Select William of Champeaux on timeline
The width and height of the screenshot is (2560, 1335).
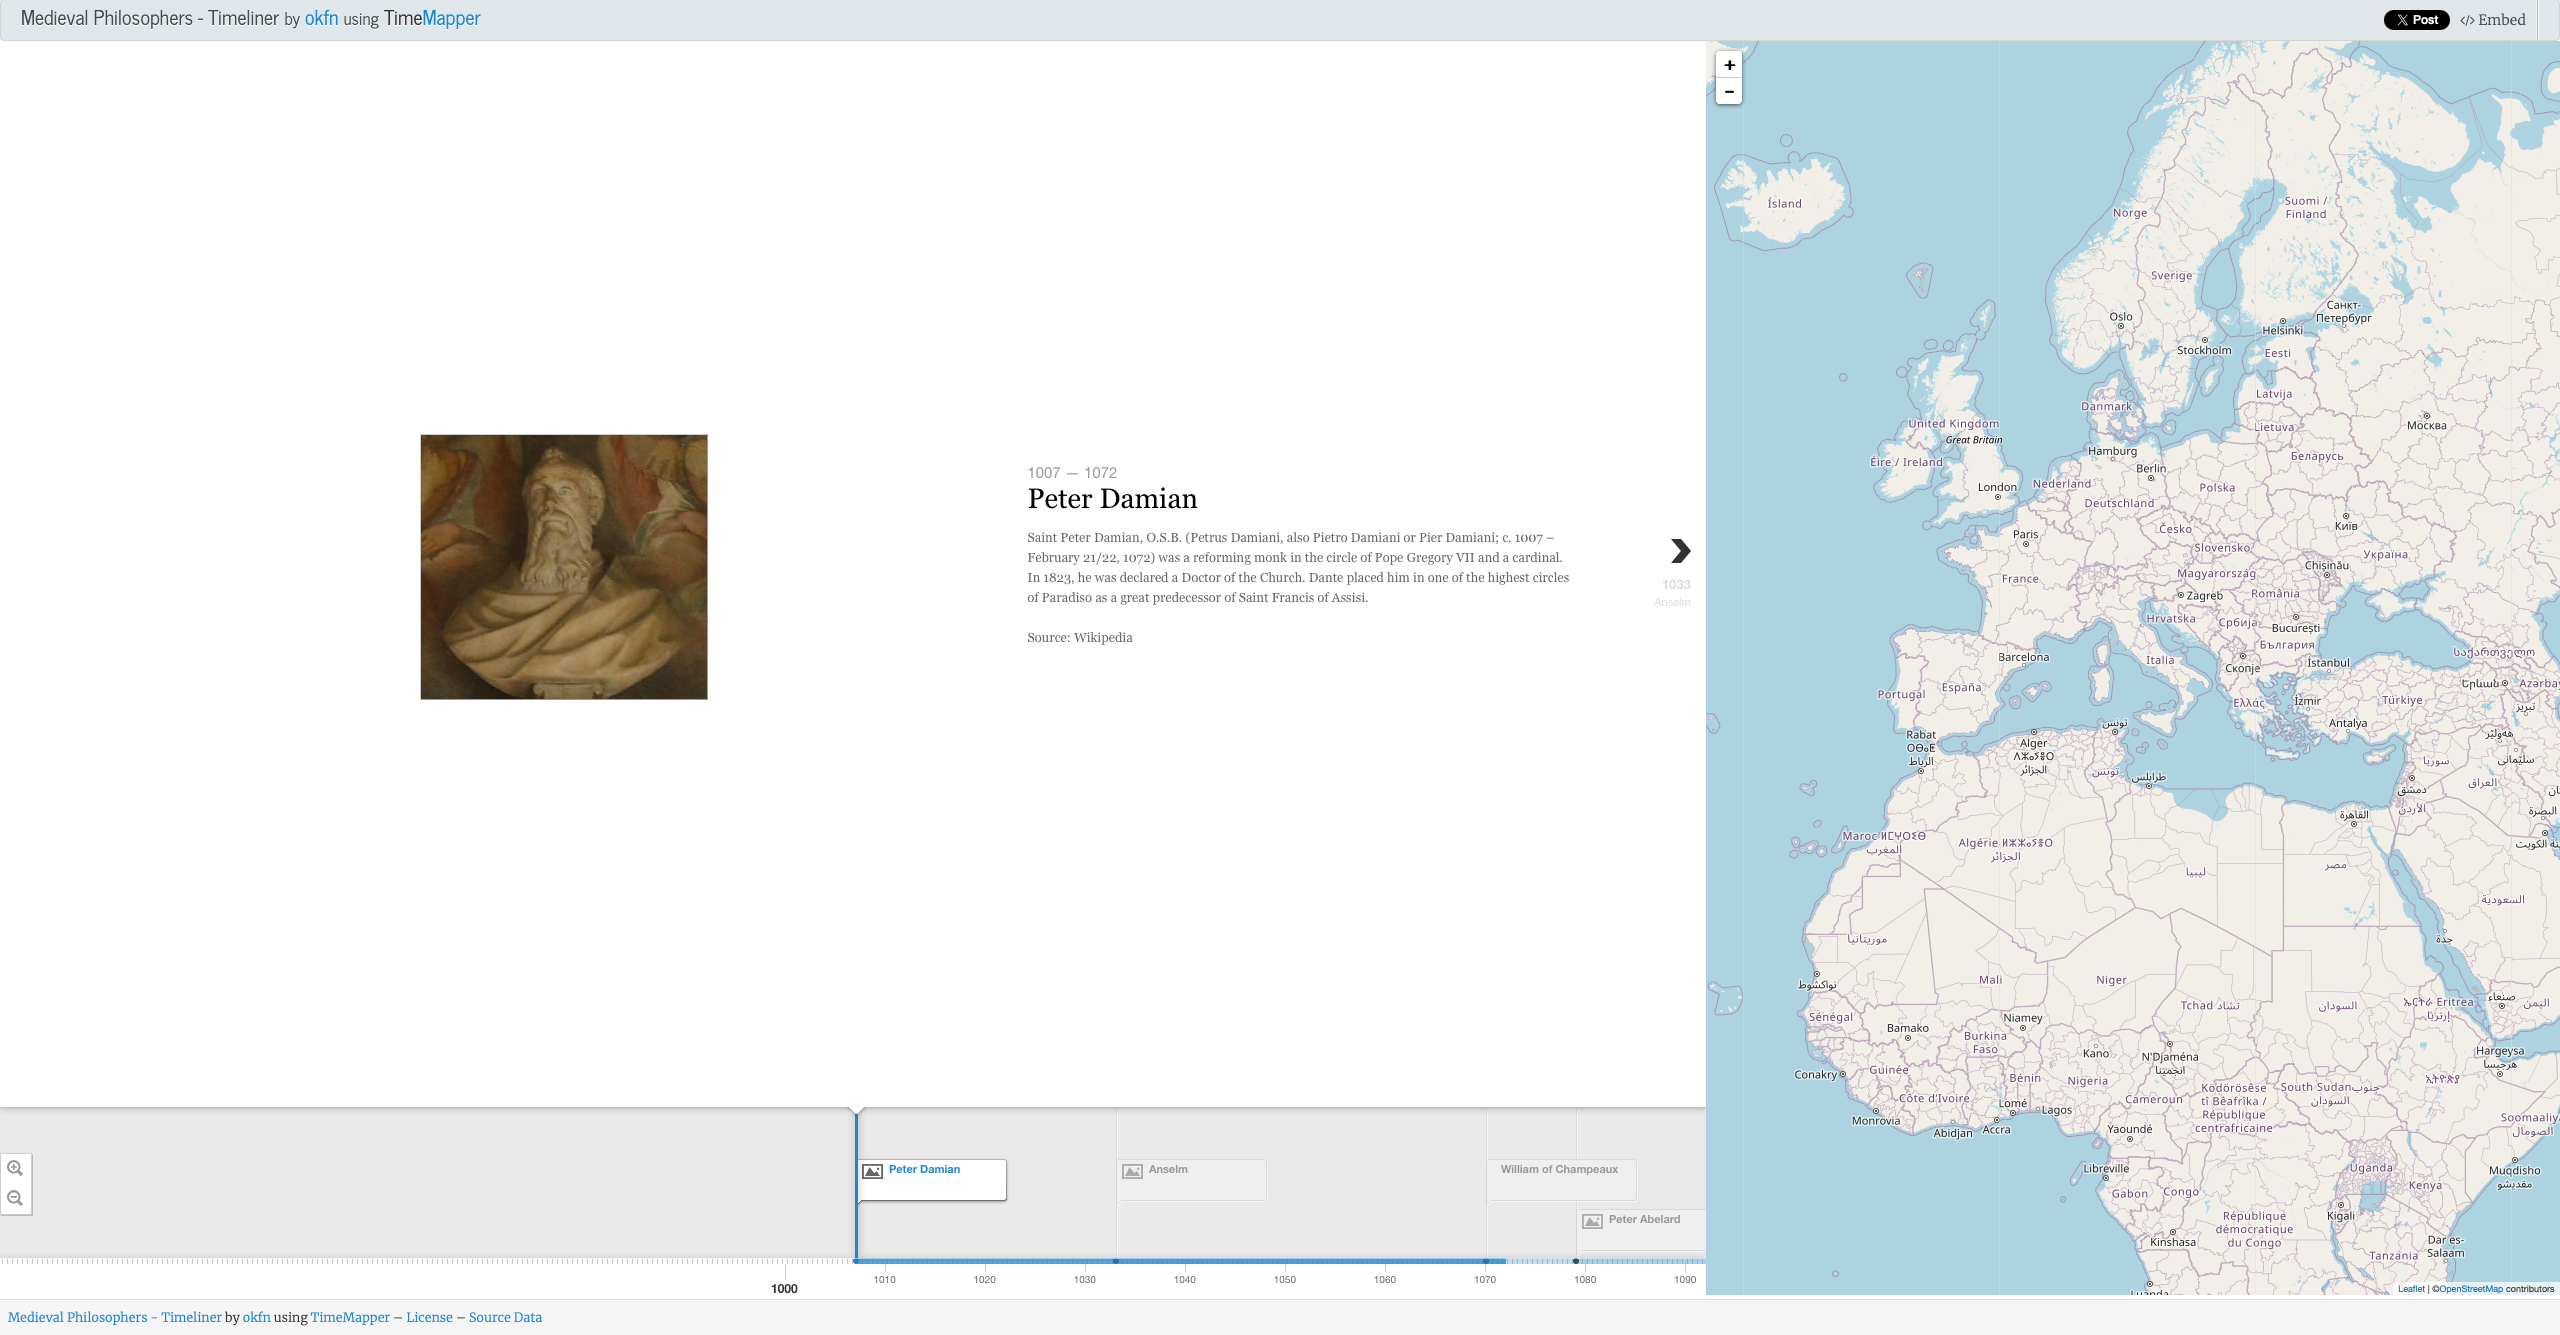[1558, 1169]
